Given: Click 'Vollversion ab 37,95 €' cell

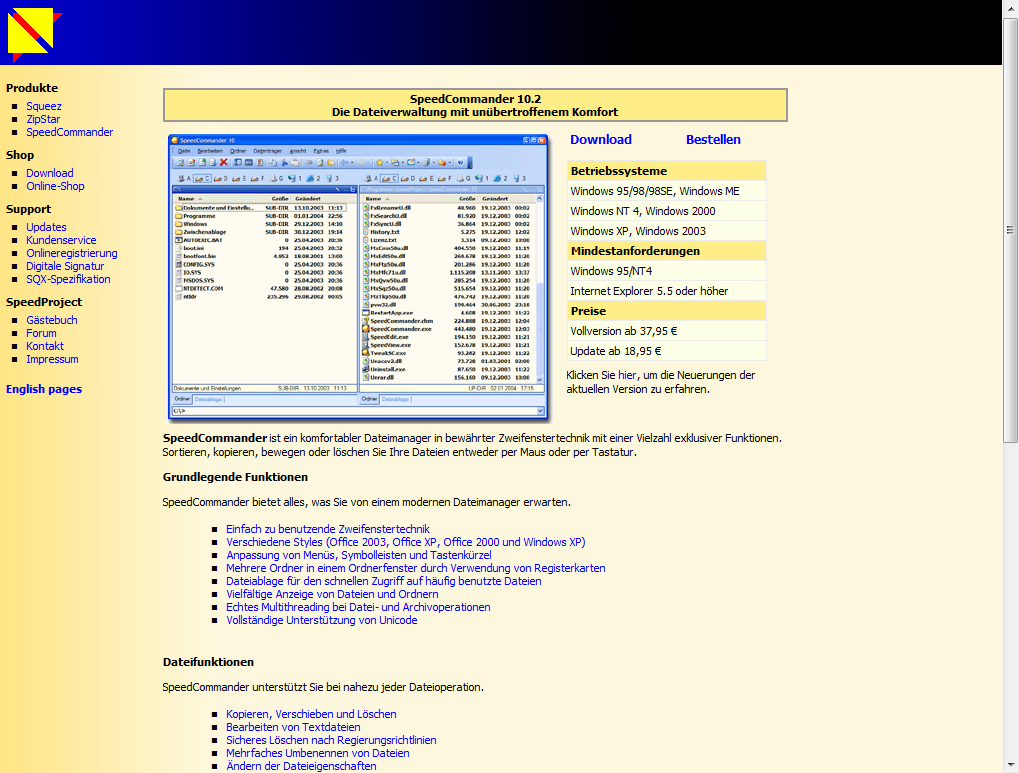Looking at the screenshot, I should pyautogui.click(x=667, y=332).
